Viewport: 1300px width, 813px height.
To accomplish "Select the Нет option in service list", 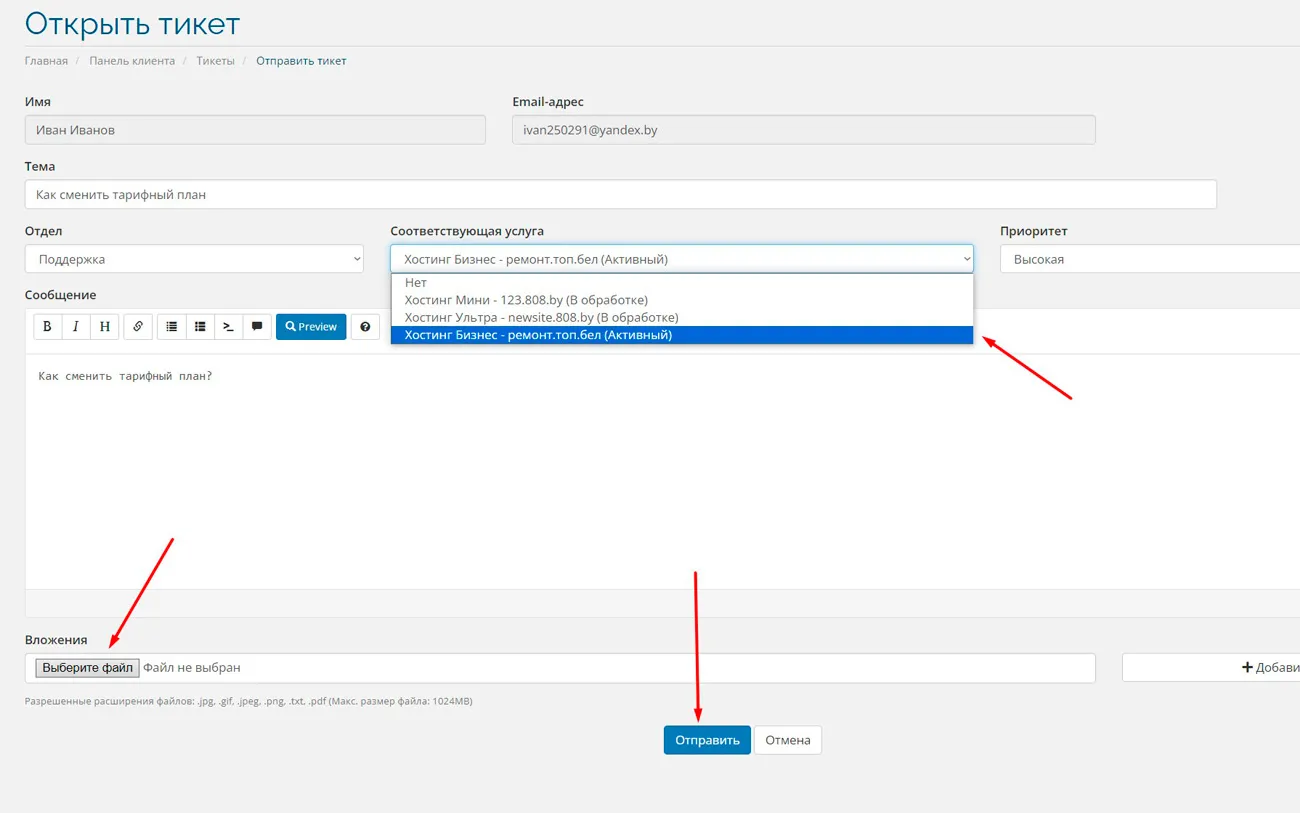I will click(416, 283).
